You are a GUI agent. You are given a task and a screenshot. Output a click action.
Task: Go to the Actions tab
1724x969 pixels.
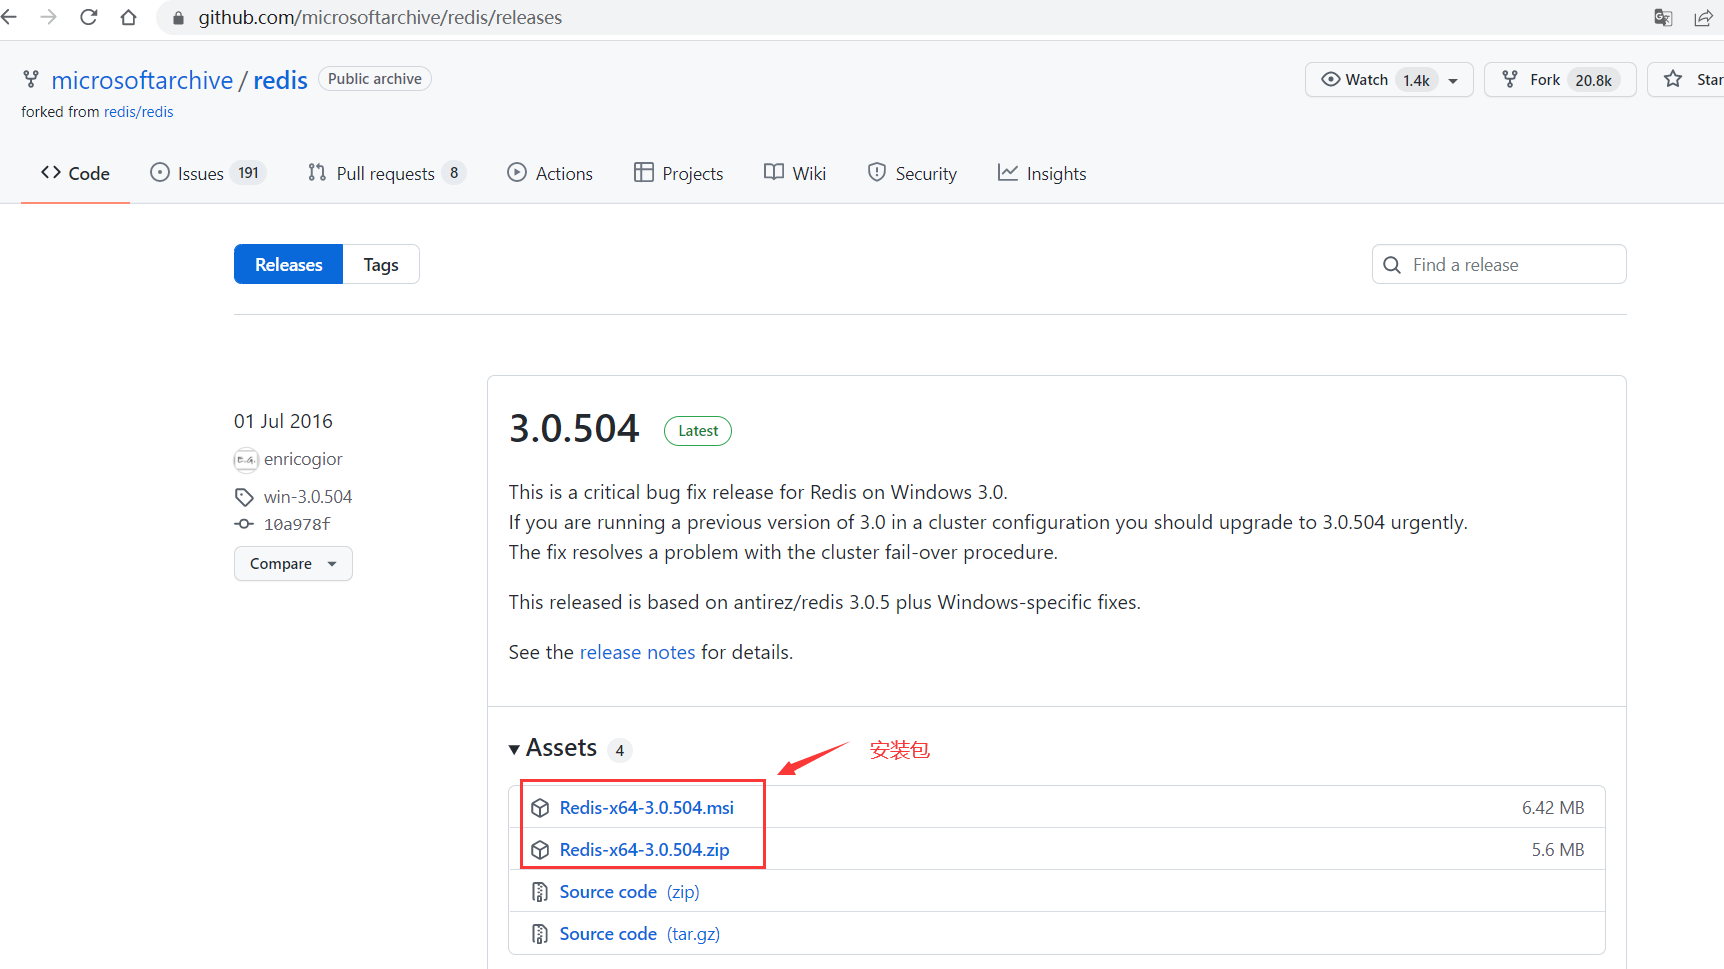[550, 173]
